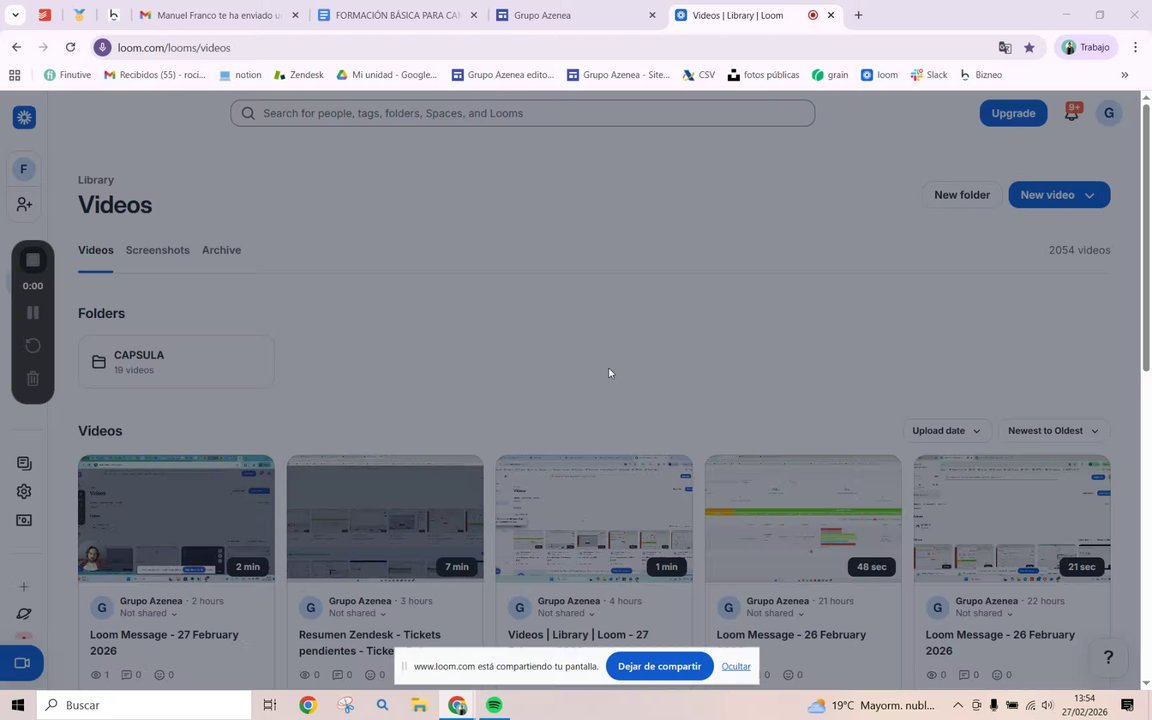This screenshot has width=1152, height=720.
Task: Open the notifications bell showing 9+
Action: (1072, 112)
